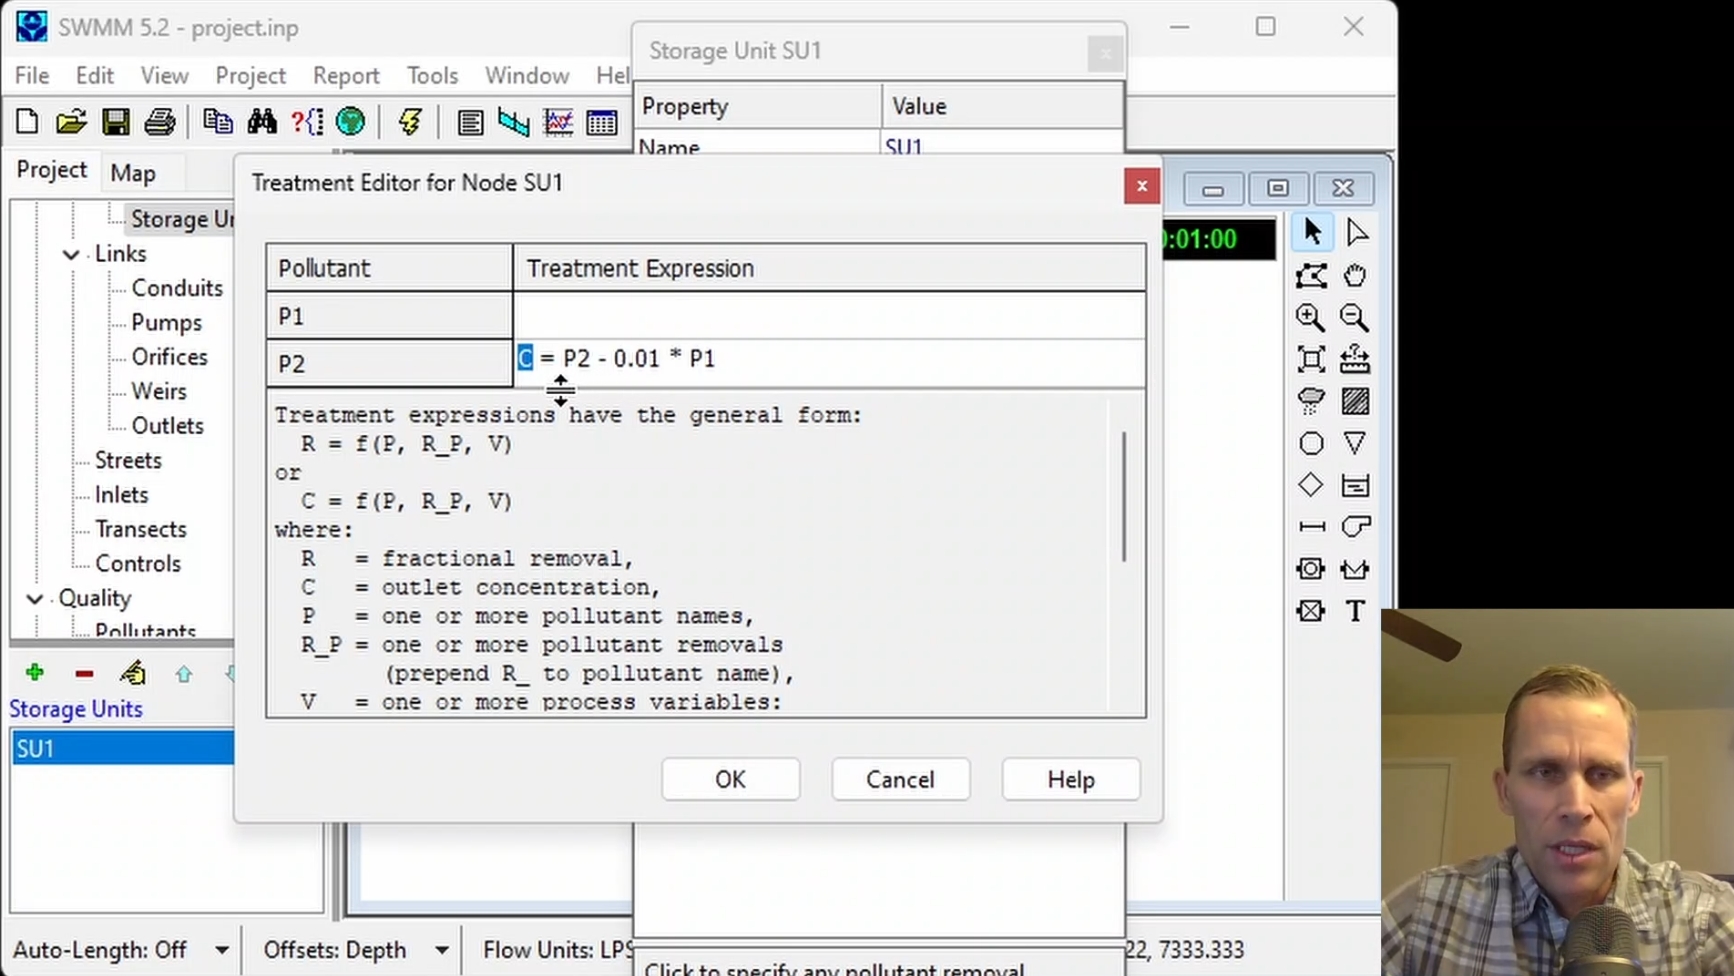Select the rain gage cloud tool
This screenshot has height=976, width=1734.
coord(1310,401)
